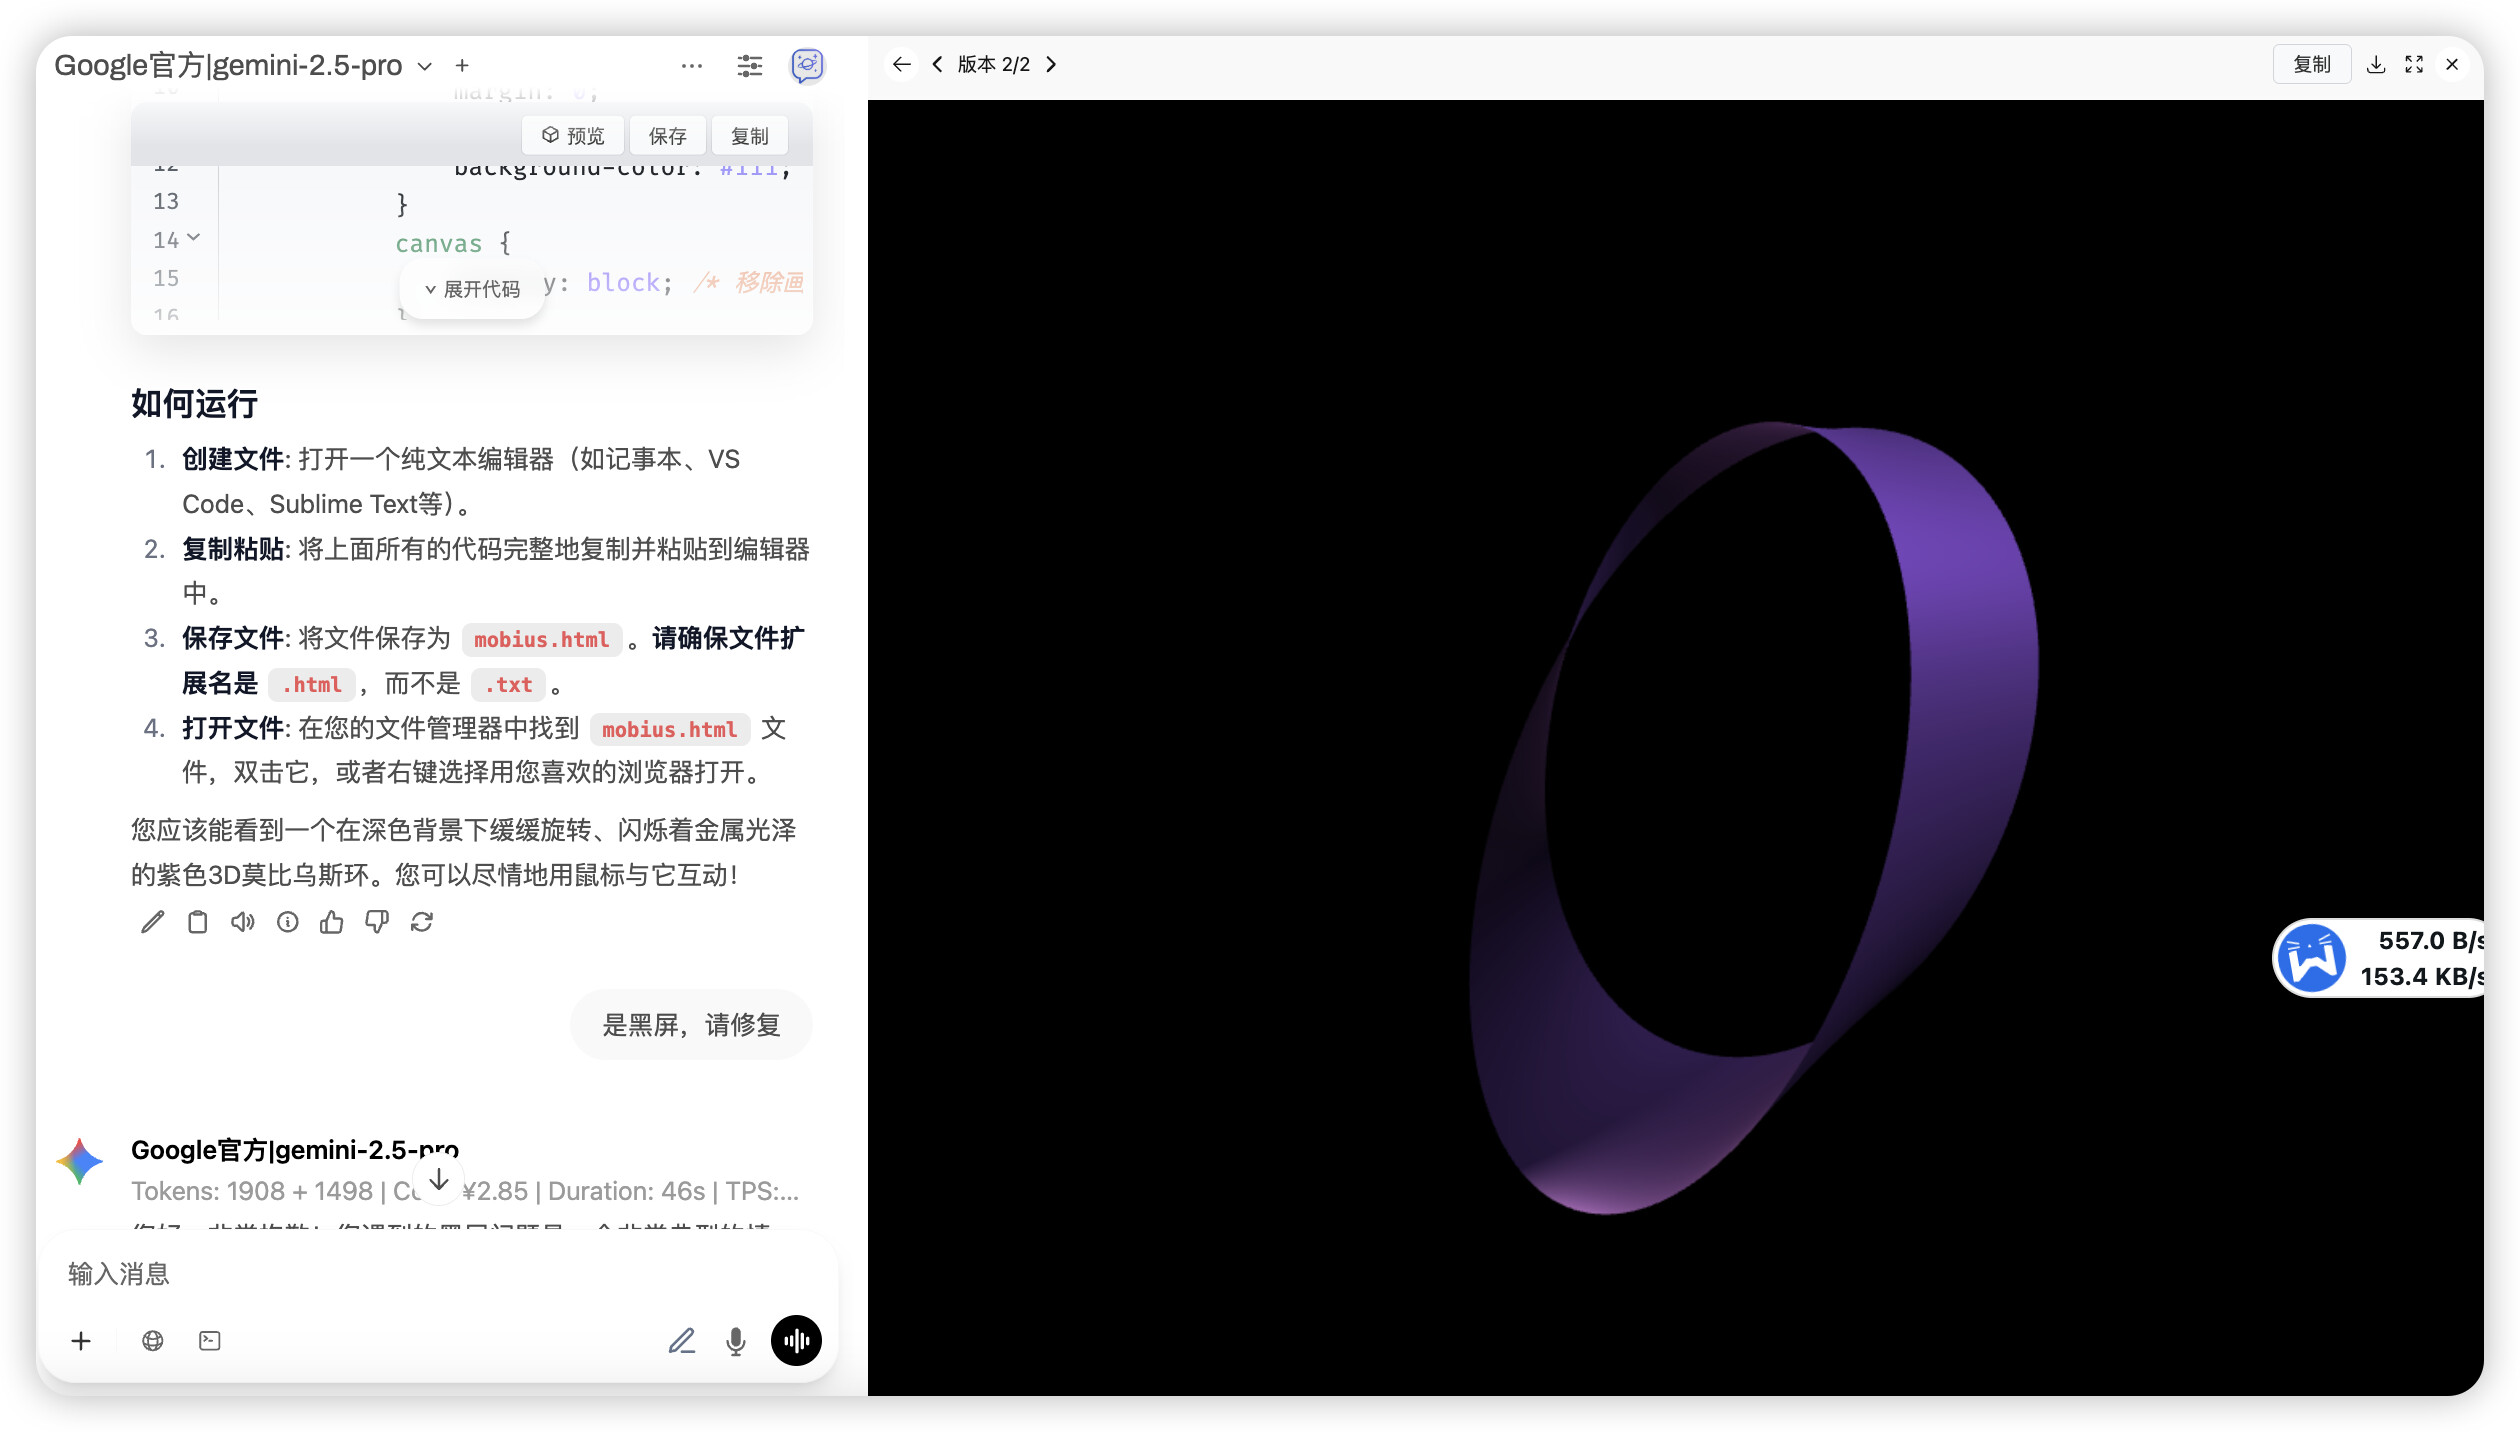Screen dimensions: 2520x1432
Task: Click the microphone icon in the input bar
Action: click(736, 1341)
